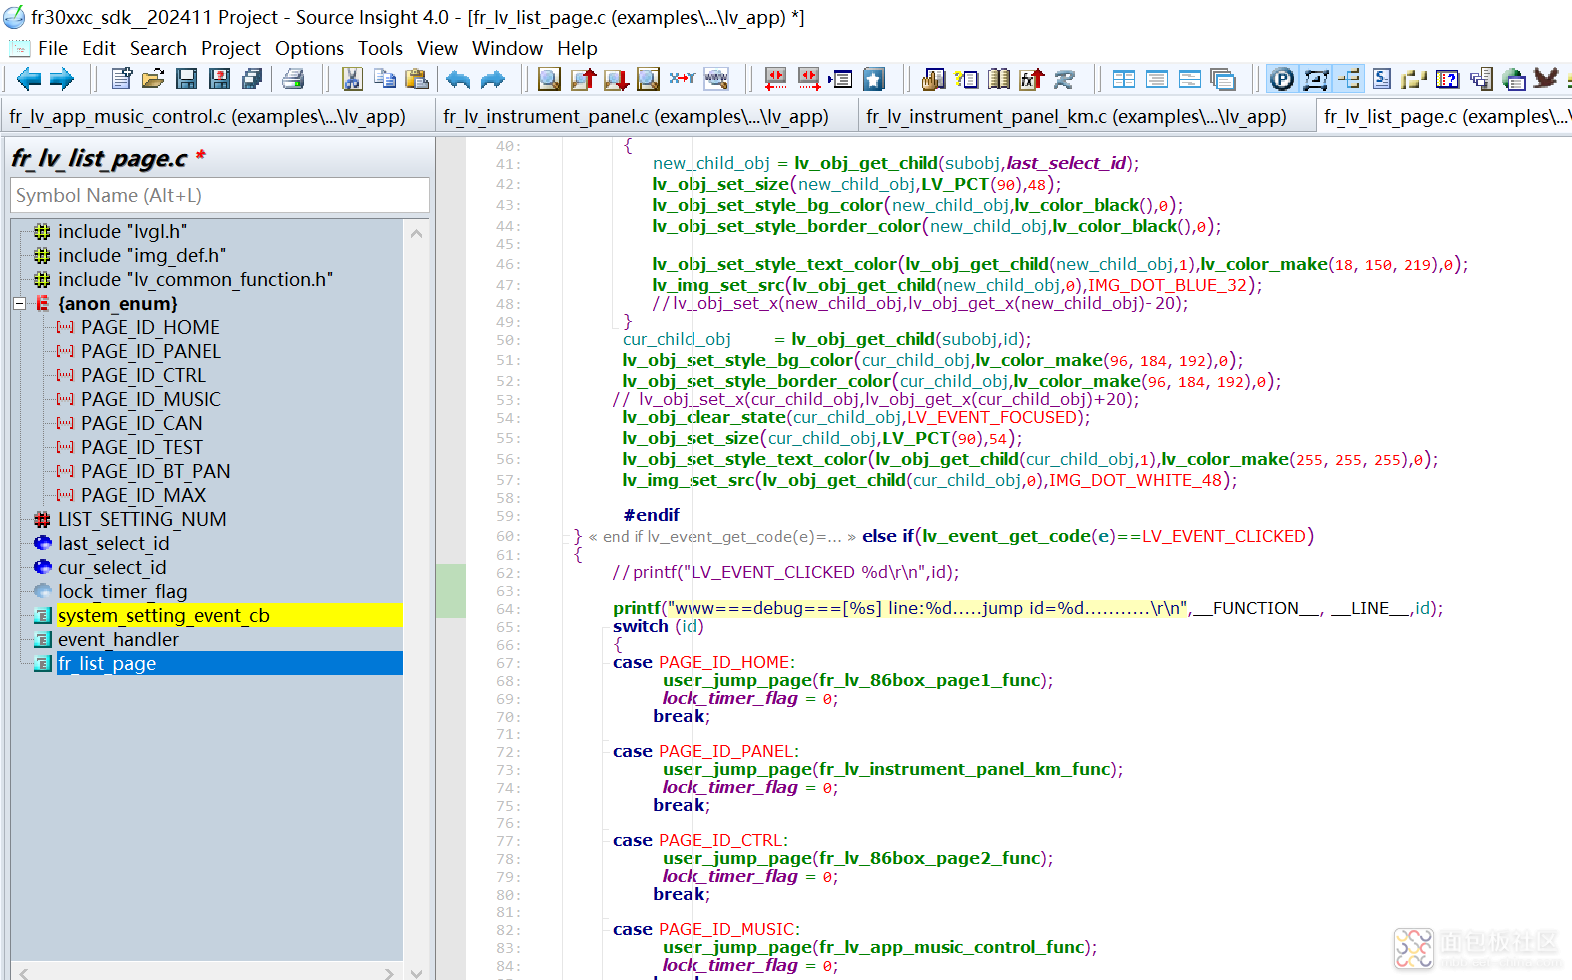The width and height of the screenshot is (1572, 980).
Task: Collapse the {anon_enum} tree node
Action: [x=19, y=303]
